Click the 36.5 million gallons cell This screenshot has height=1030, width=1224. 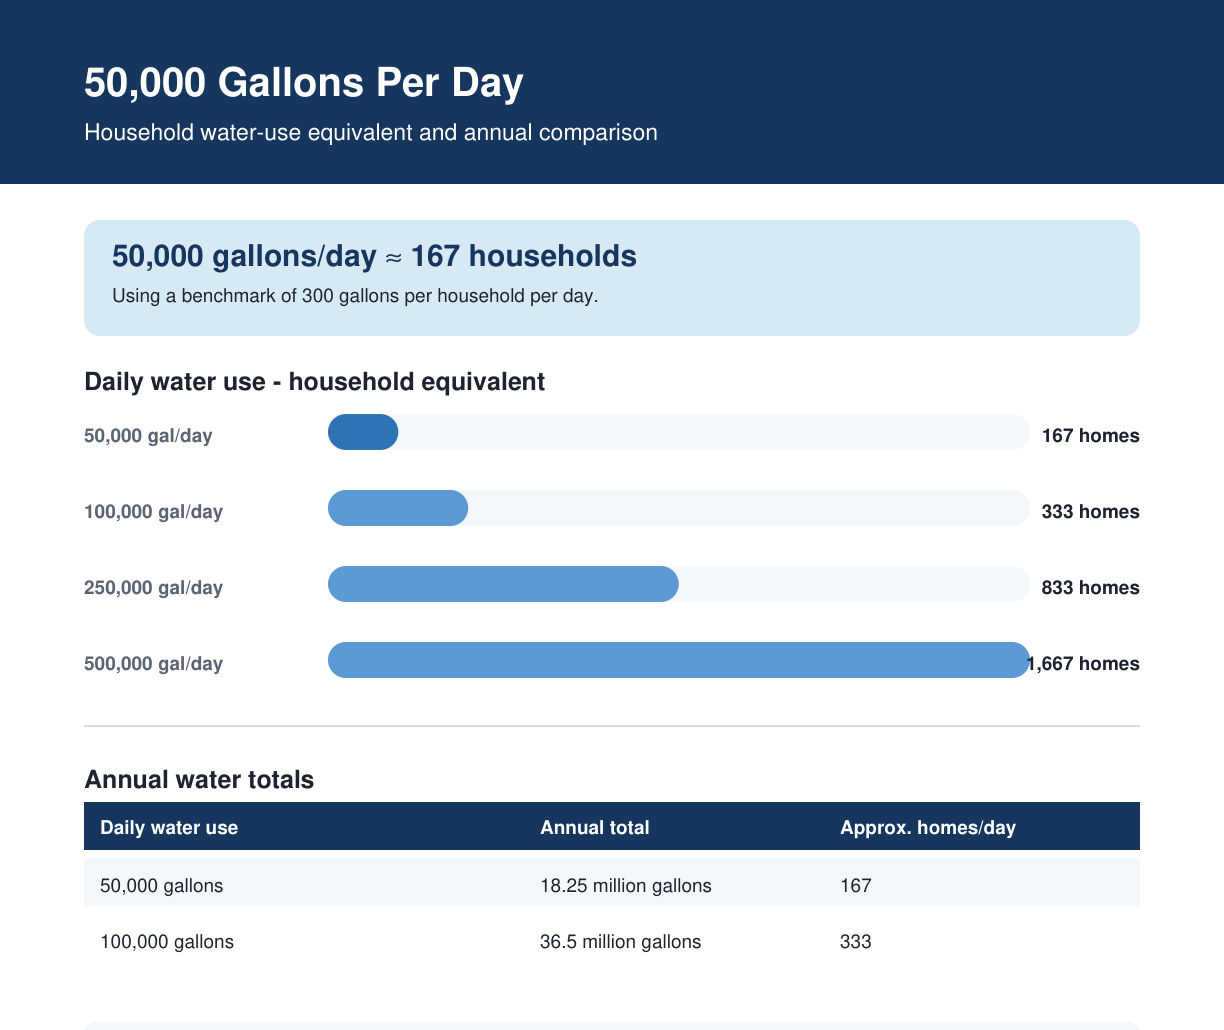coord(620,941)
